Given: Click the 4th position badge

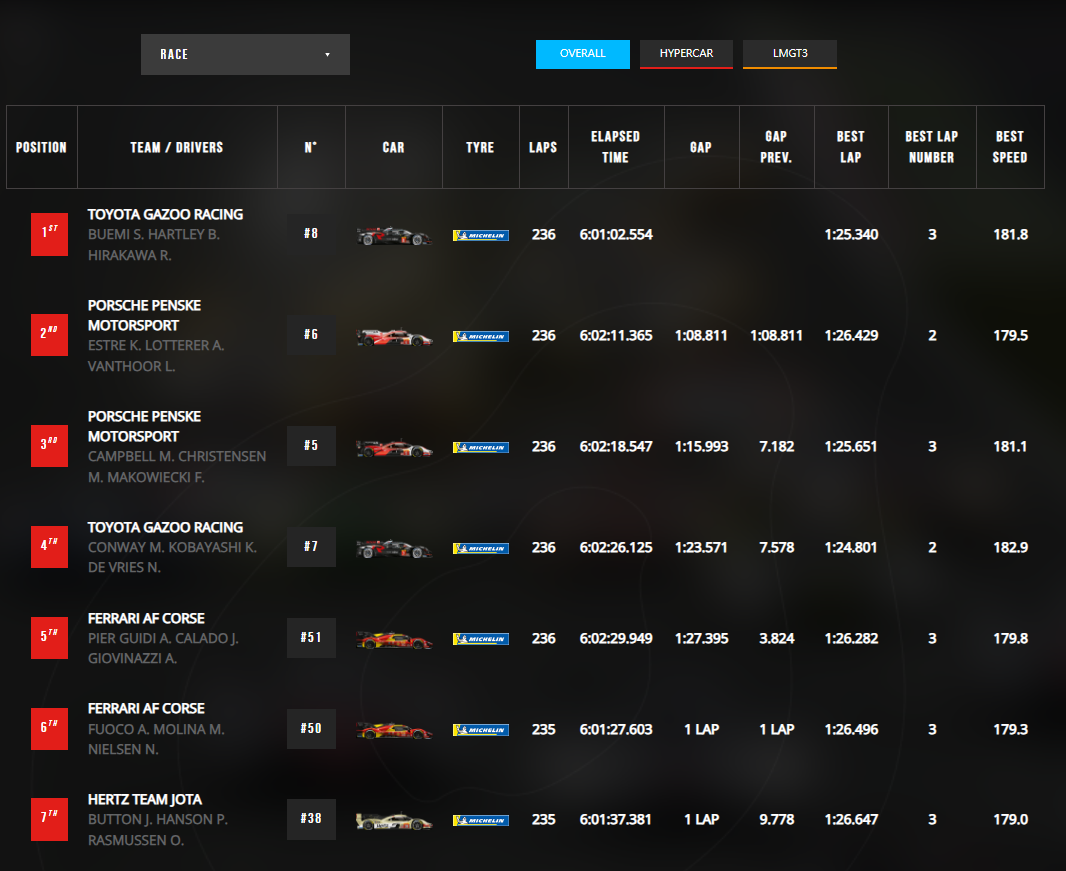Looking at the screenshot, I should point(50,547).
